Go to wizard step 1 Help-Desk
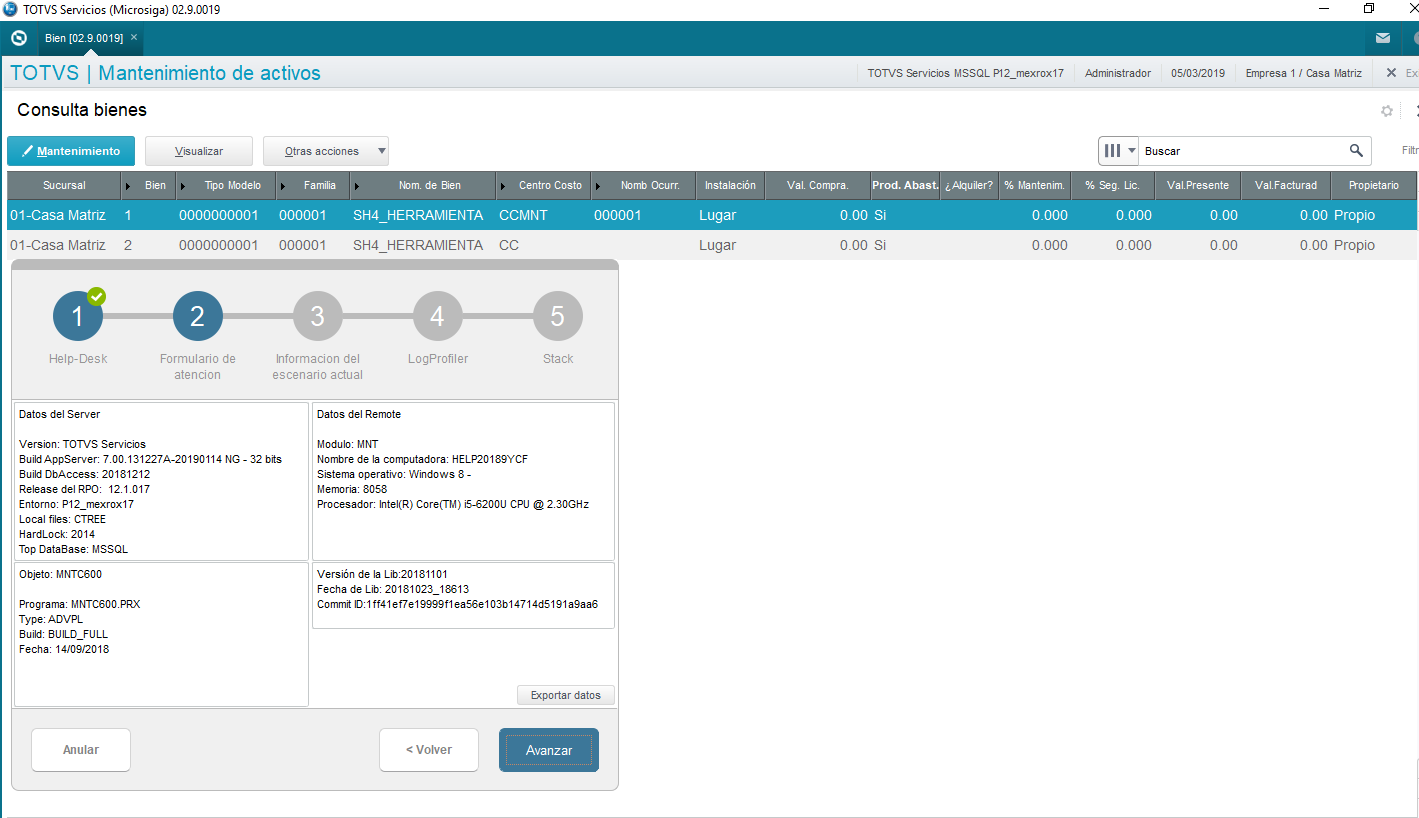 coord(78,317)
